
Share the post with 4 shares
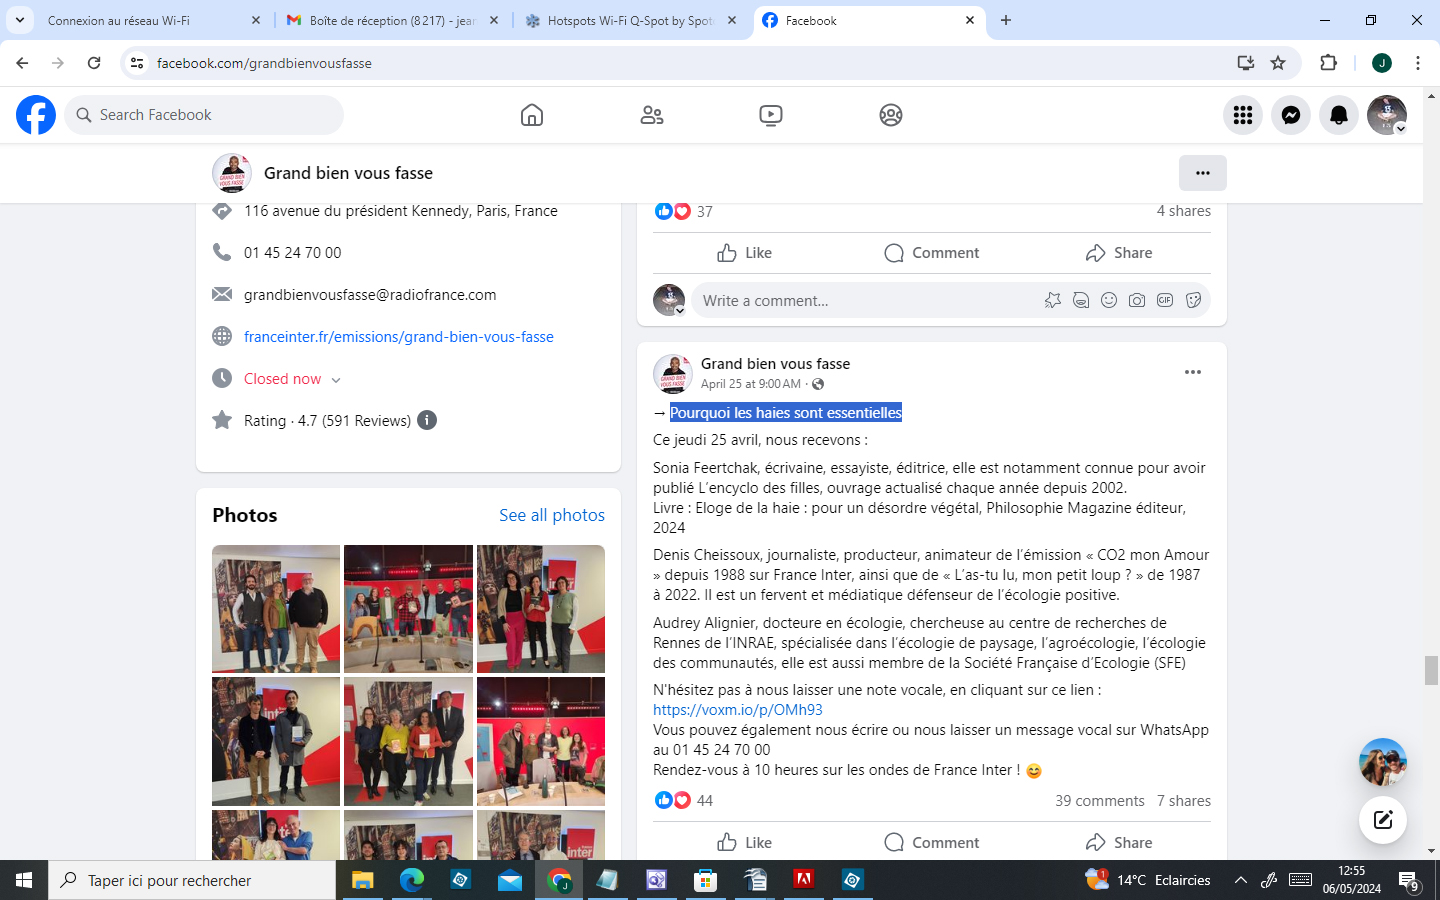(x=1119, y=253)
